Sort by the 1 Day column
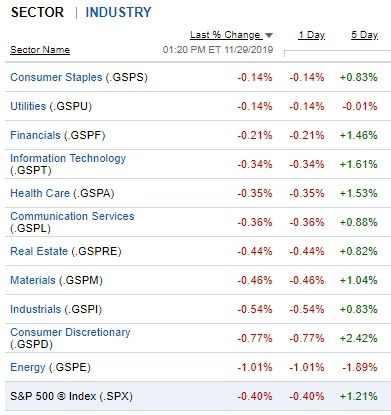391x415 pixels. (x=312, y=35)
